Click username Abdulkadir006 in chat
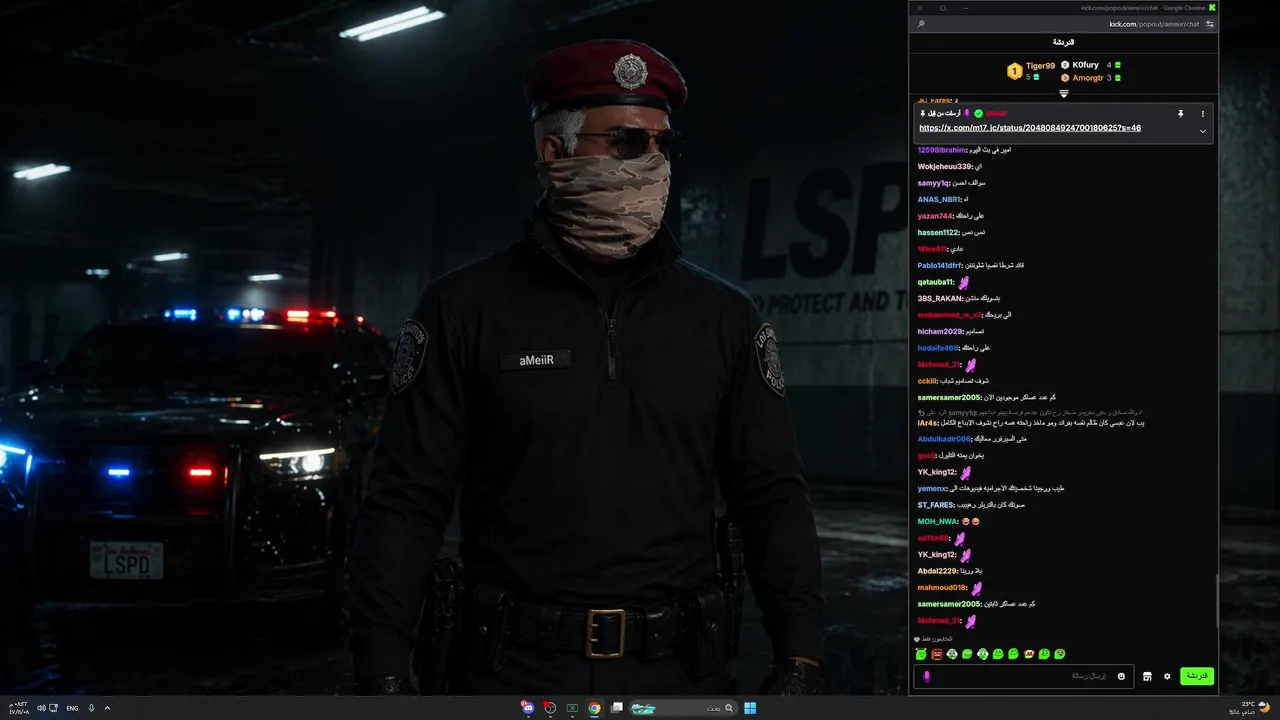 [x=944, y=439]
